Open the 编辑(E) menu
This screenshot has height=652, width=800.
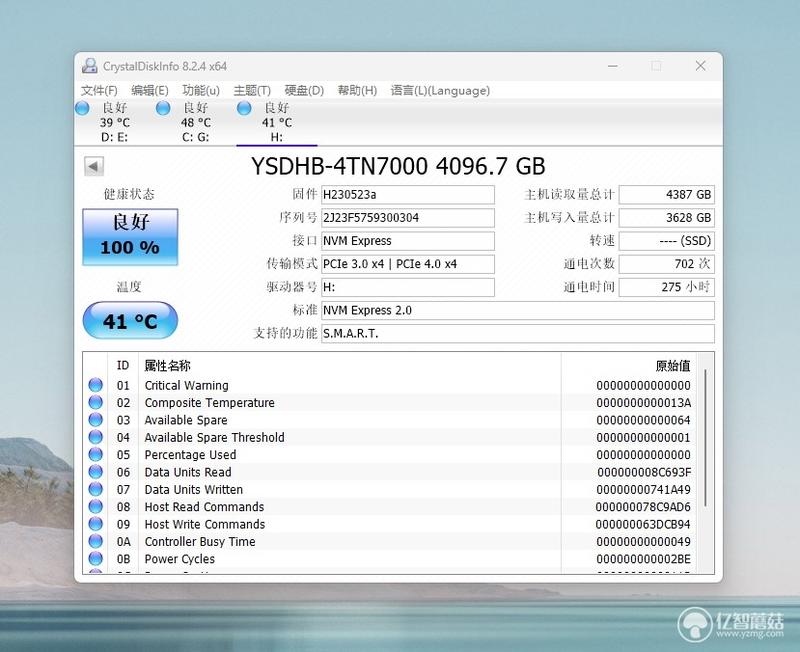tap(149, 91)
